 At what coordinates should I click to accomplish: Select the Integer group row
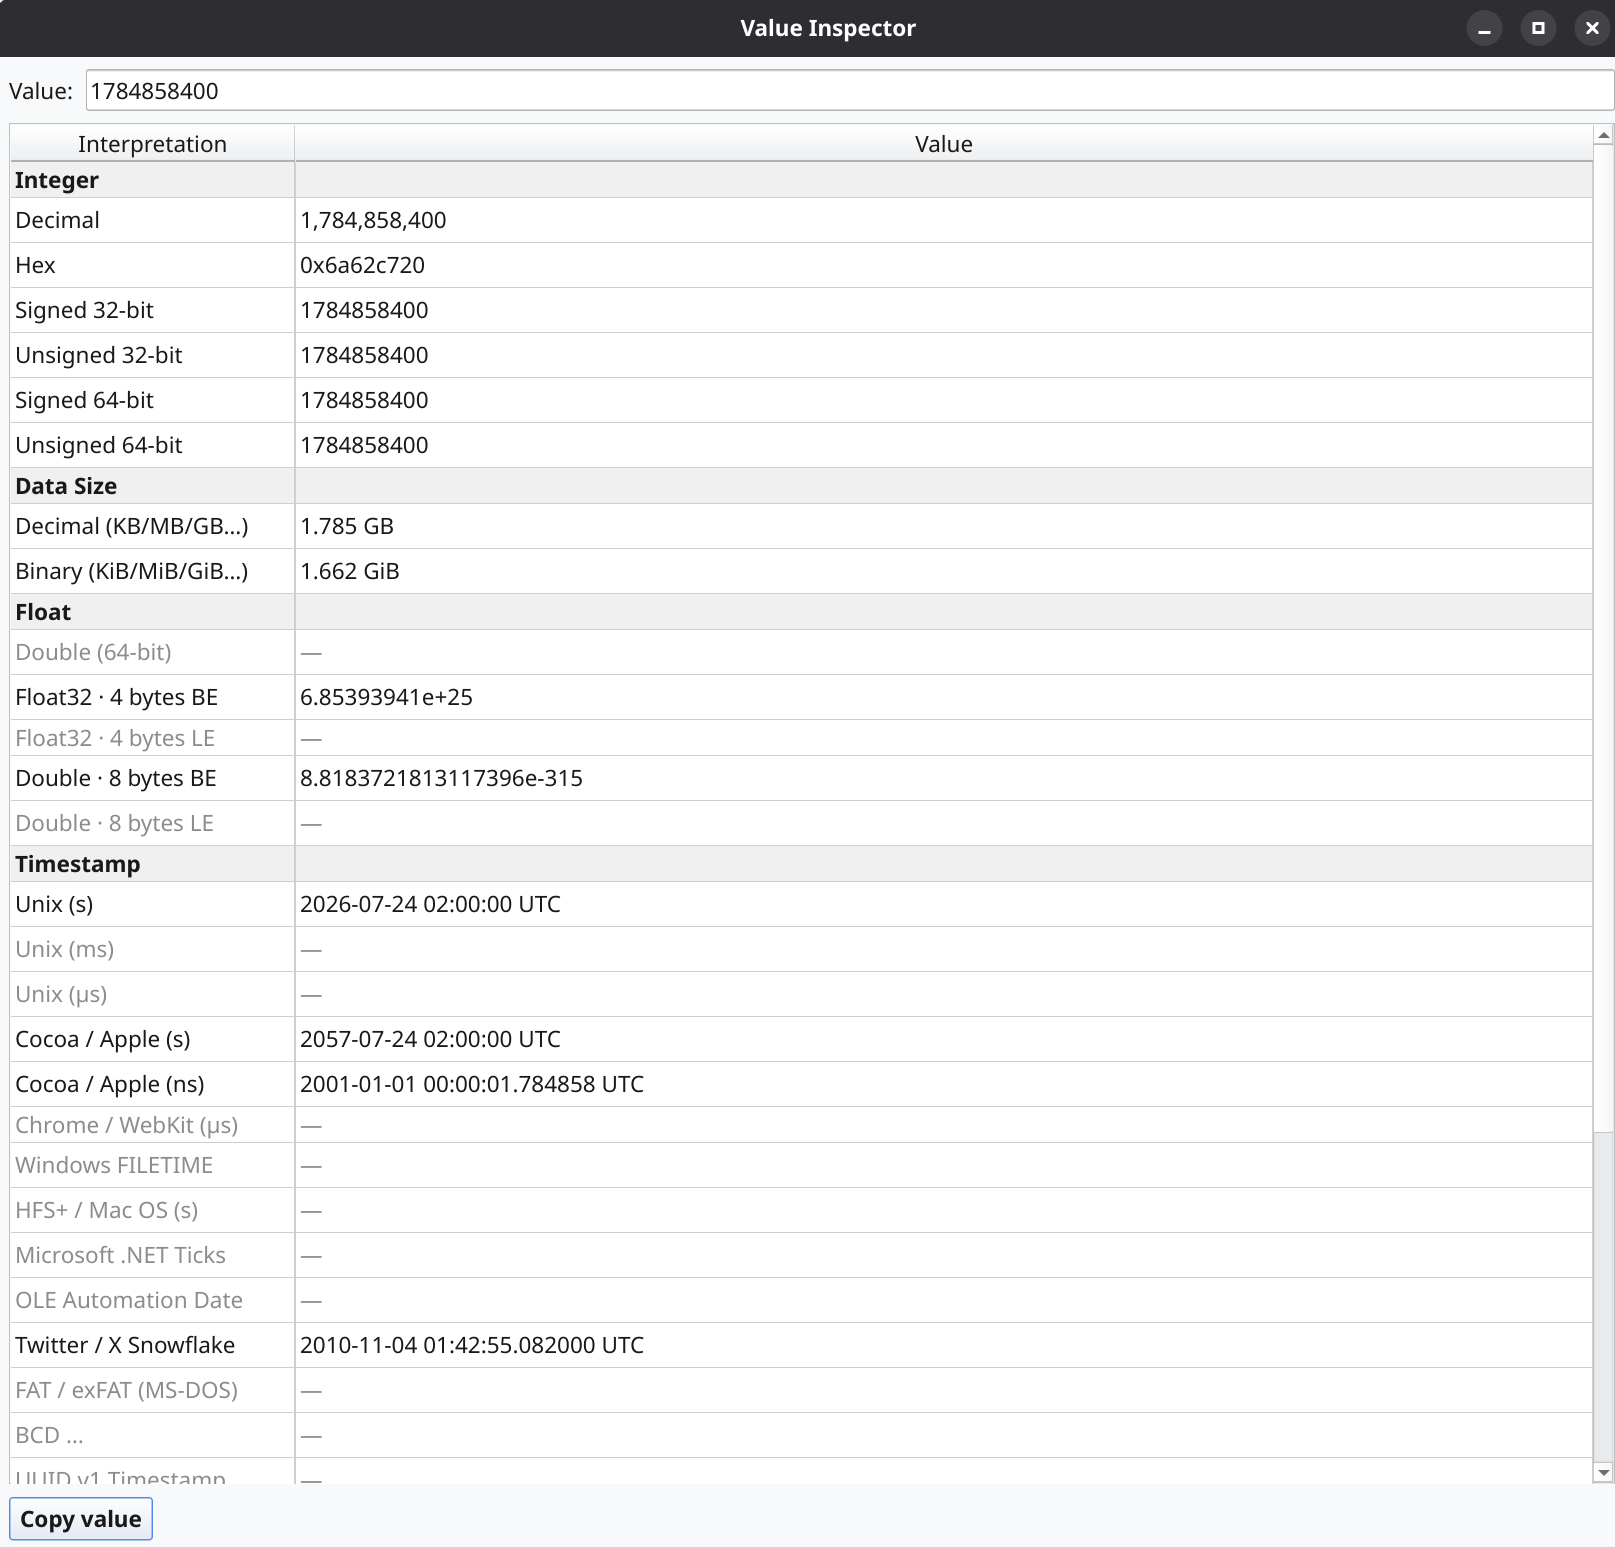click(x=801, y=180)
